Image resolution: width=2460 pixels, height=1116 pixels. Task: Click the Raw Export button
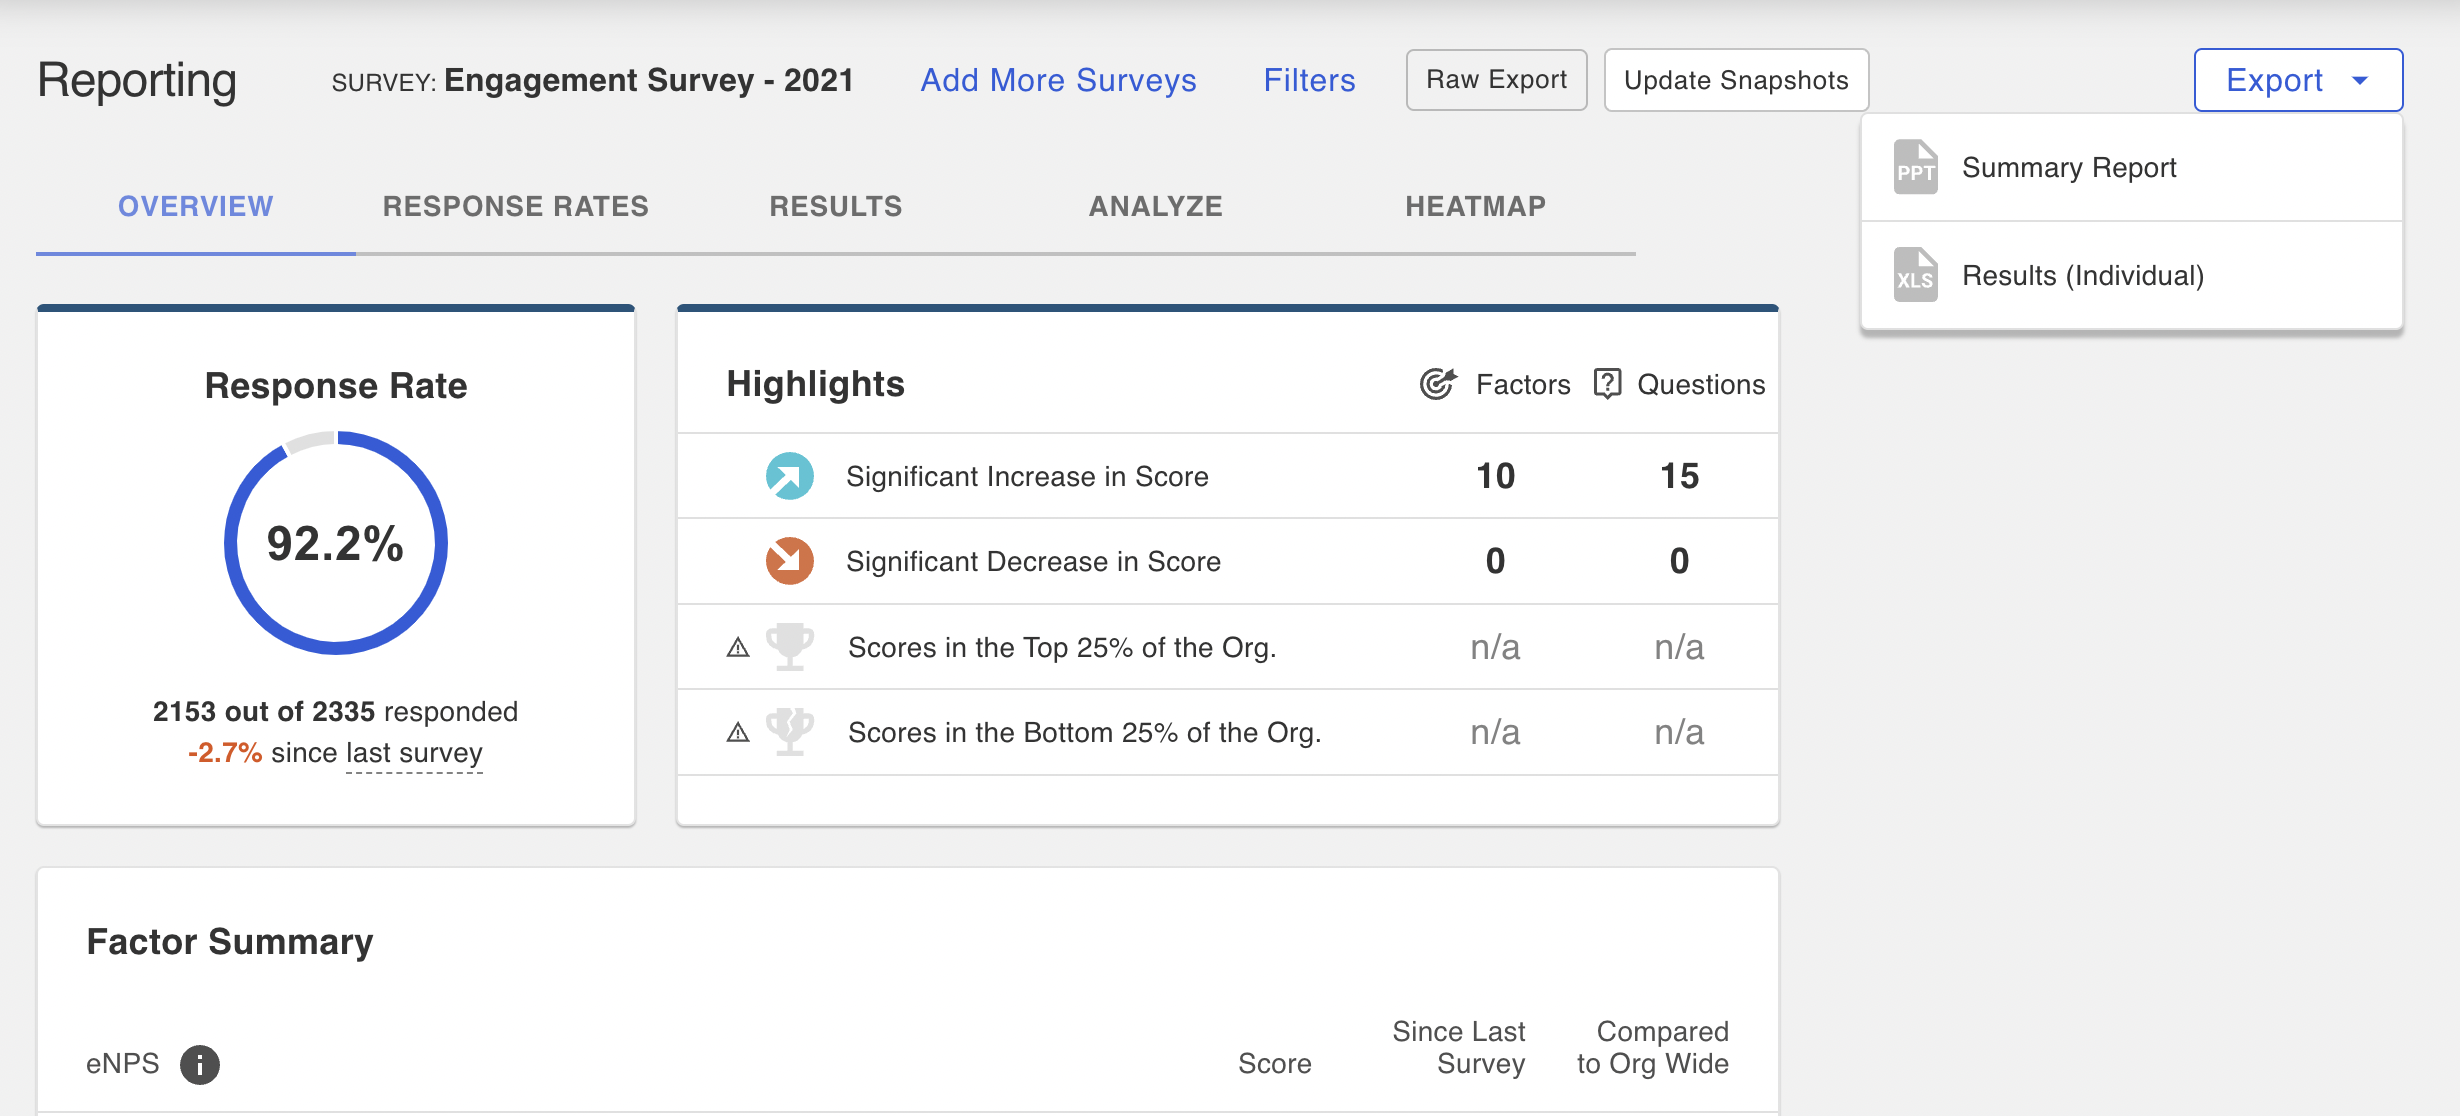pos(1496,80)
